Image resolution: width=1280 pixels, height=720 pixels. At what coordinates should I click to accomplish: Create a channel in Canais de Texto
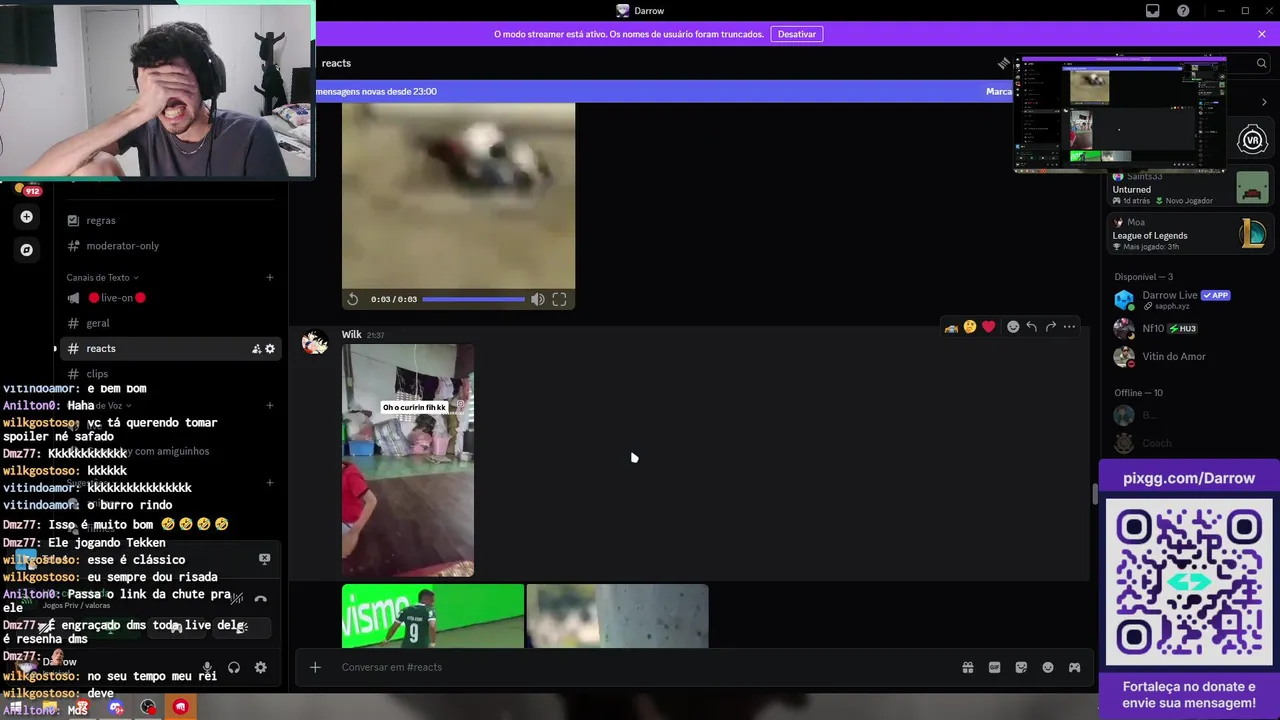click(269, 277)
